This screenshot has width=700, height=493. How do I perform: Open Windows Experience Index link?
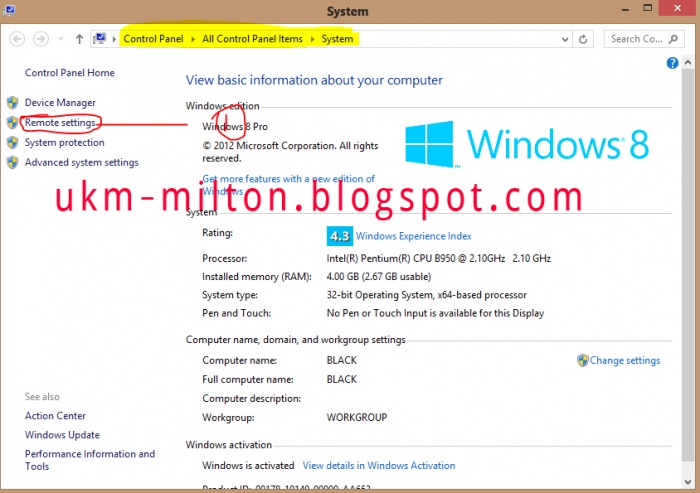click(x=413, y=236)
